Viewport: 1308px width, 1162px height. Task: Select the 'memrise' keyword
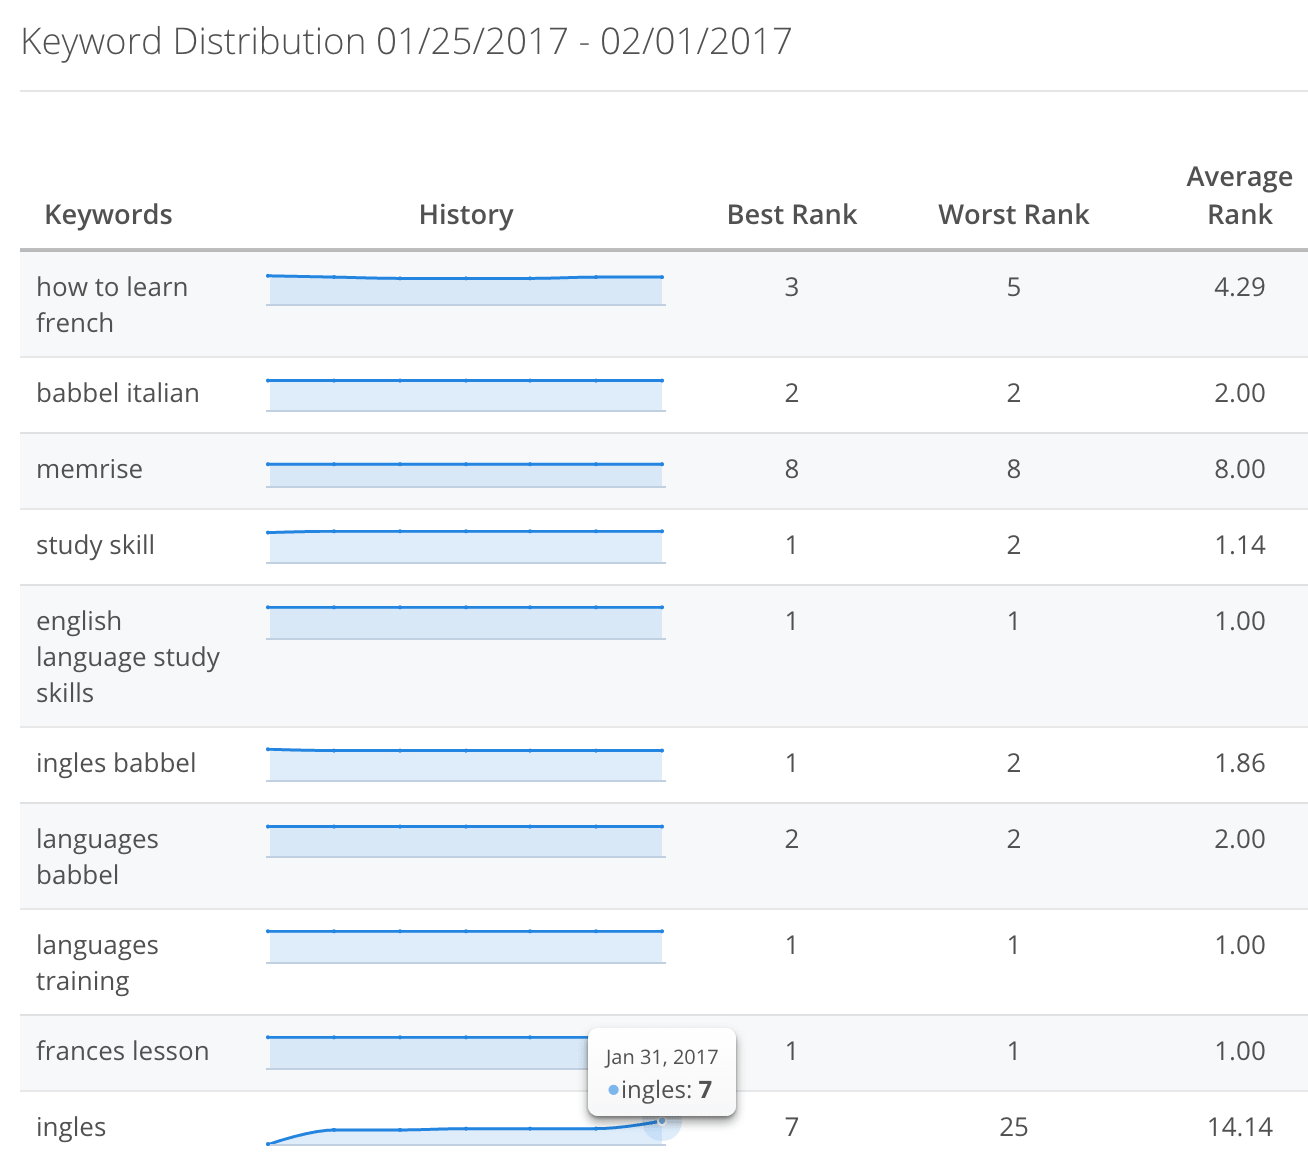coord(89,469)
